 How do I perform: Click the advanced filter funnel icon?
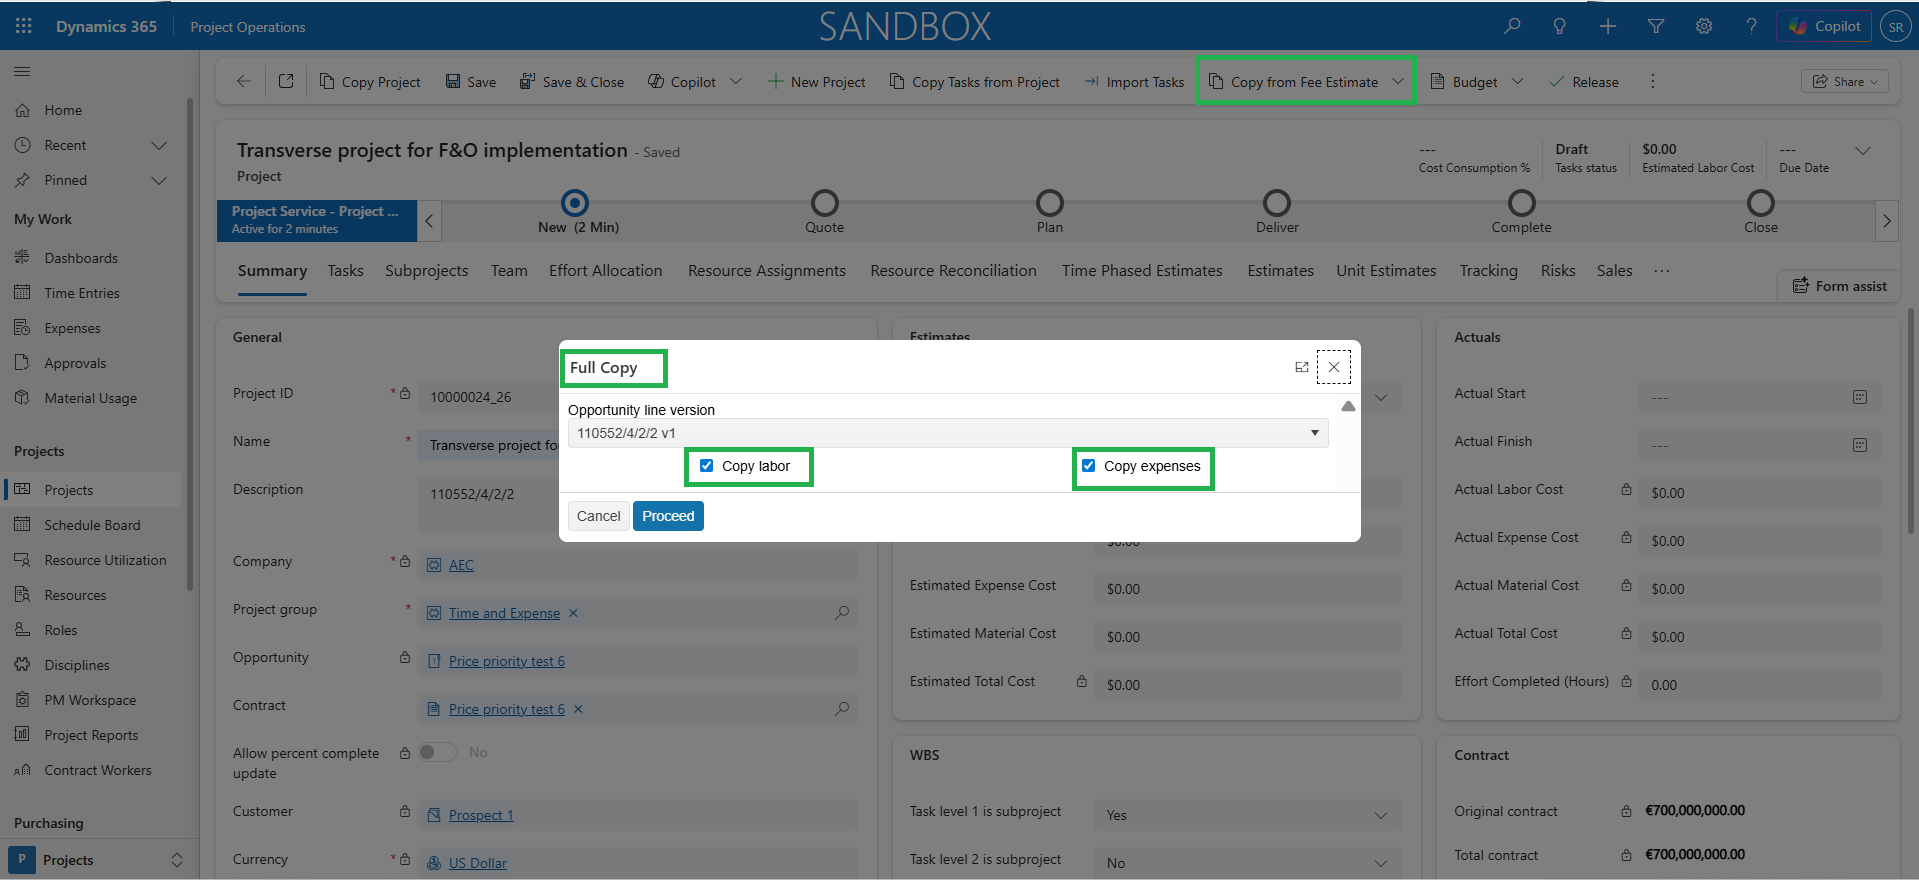point(1656,26)
